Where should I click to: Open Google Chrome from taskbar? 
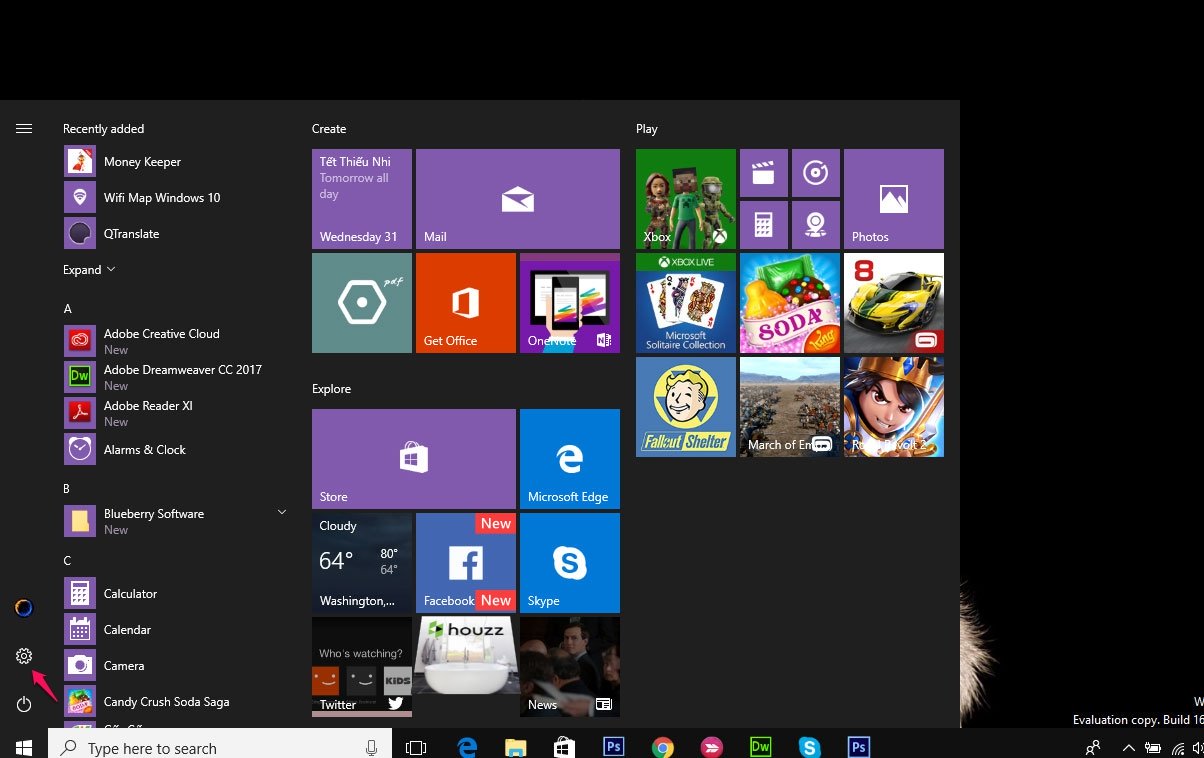click(x=662, y=747)
